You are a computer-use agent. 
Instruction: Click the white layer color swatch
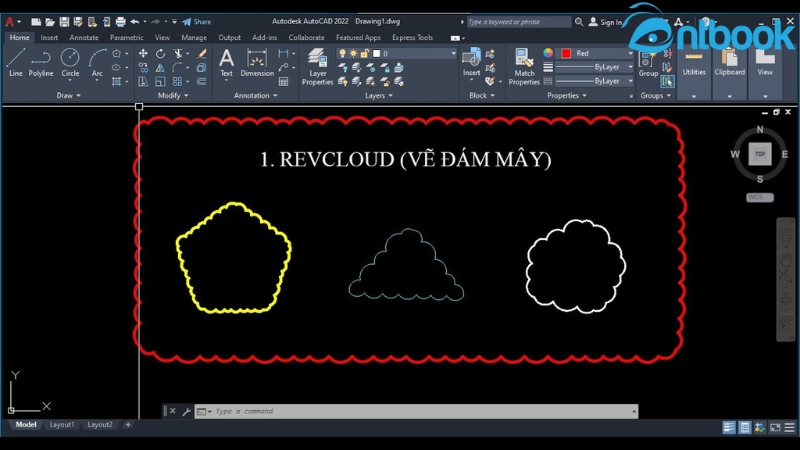[x=377, y=53]
